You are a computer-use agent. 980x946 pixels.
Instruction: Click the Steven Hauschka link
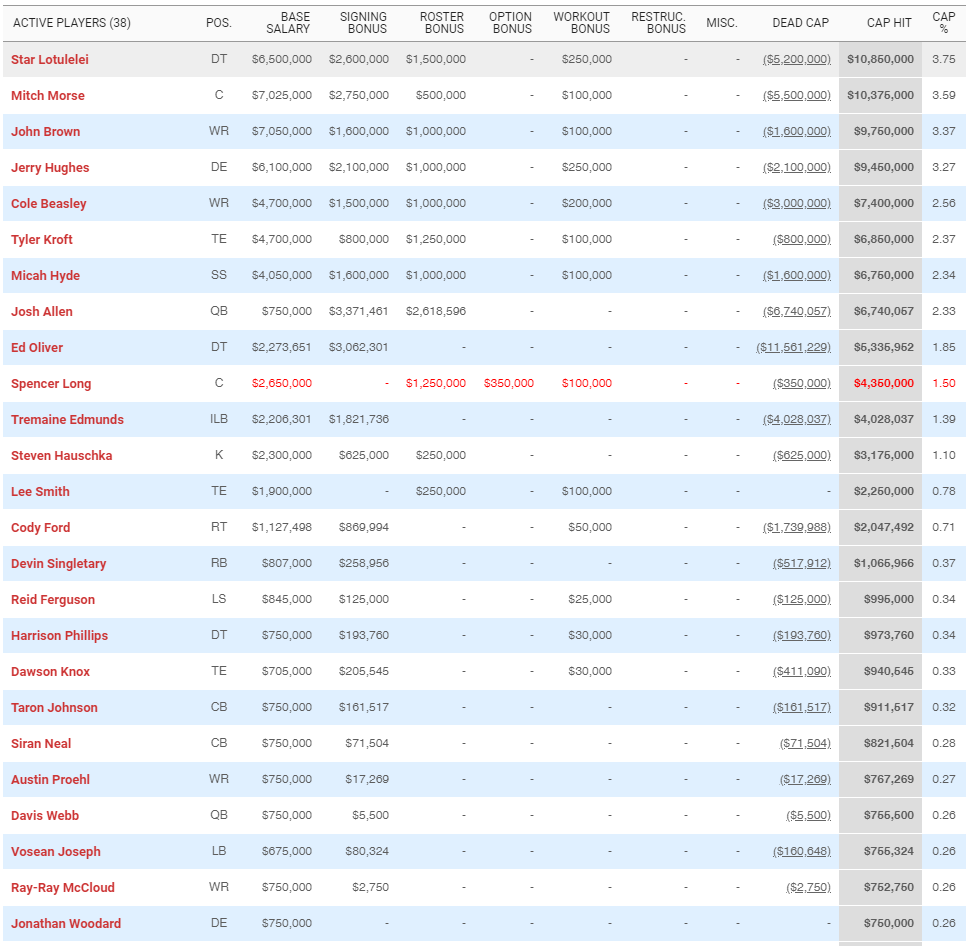pyautogui.click(x=62, y=456)
